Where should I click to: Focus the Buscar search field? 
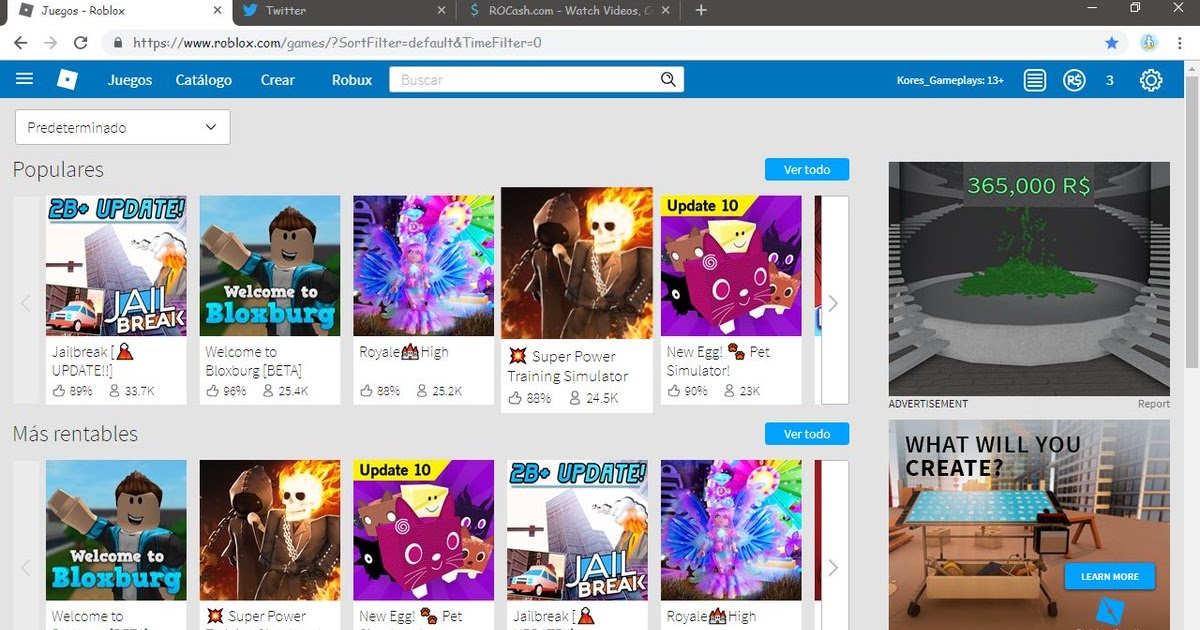pyautogui.click(x=525, y=80)
